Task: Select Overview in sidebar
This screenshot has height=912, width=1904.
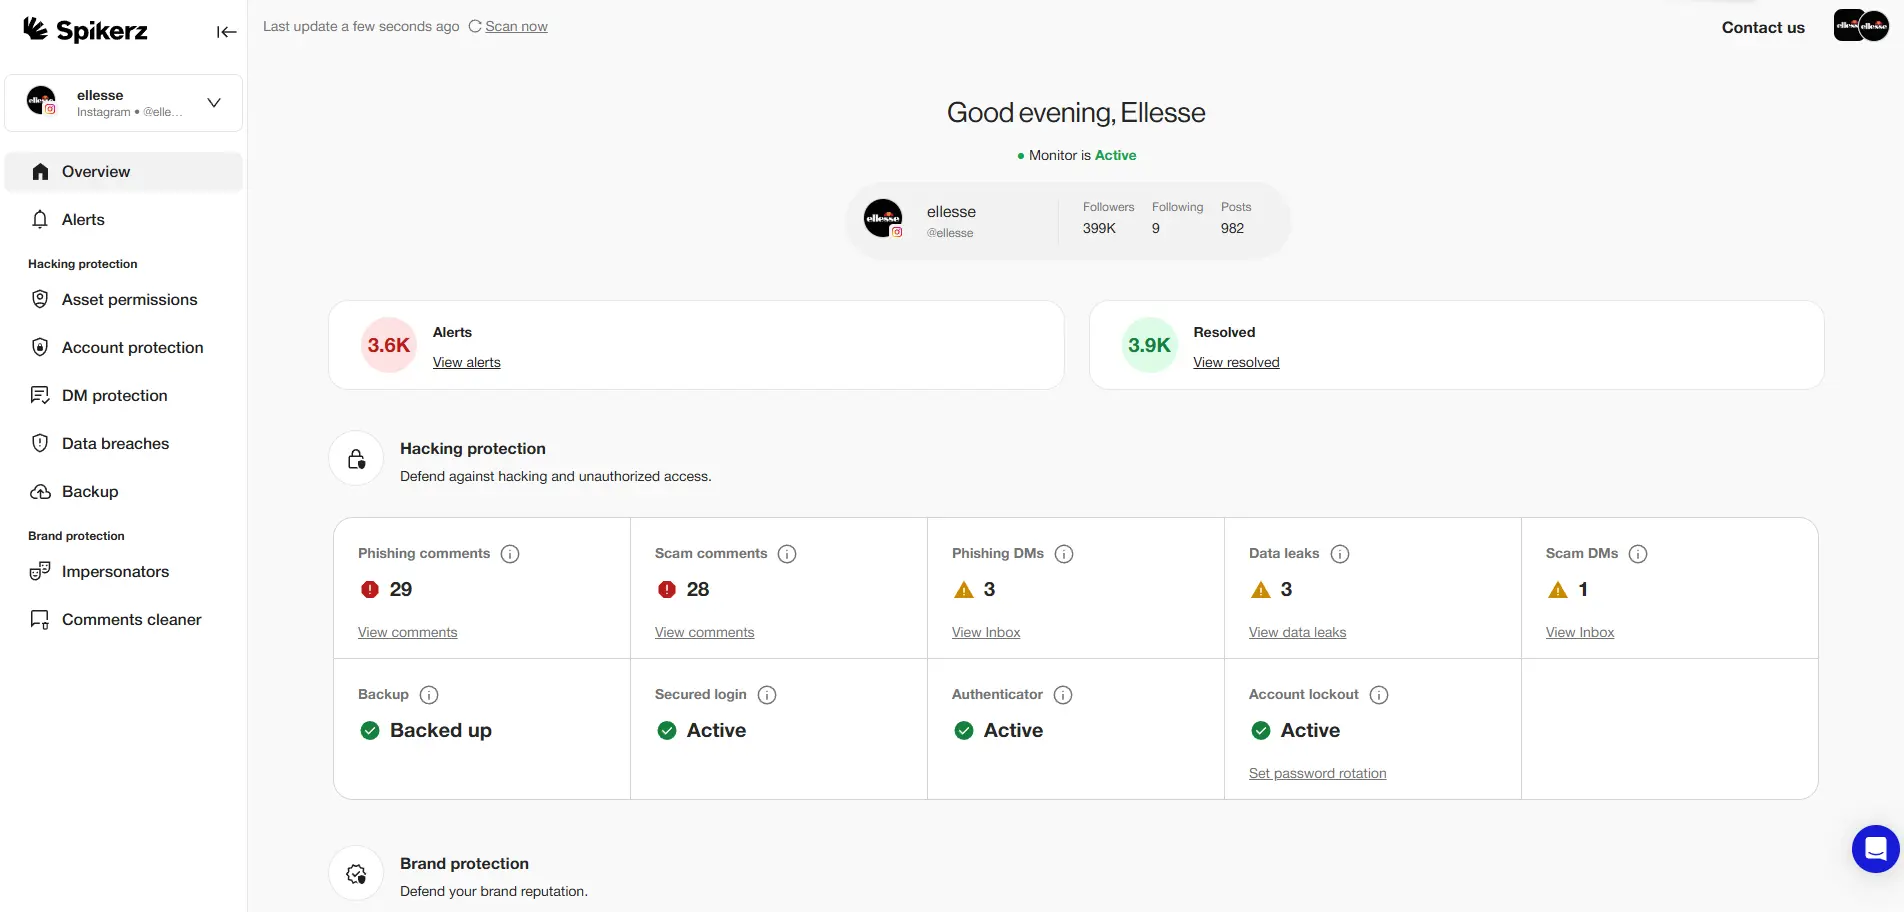Action: tap(124, 172)
